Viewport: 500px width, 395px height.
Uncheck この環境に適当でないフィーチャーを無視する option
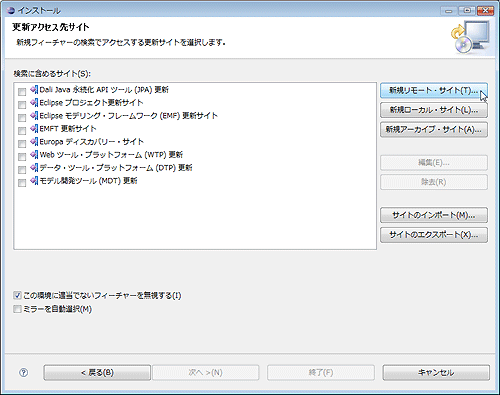point(17,295)
